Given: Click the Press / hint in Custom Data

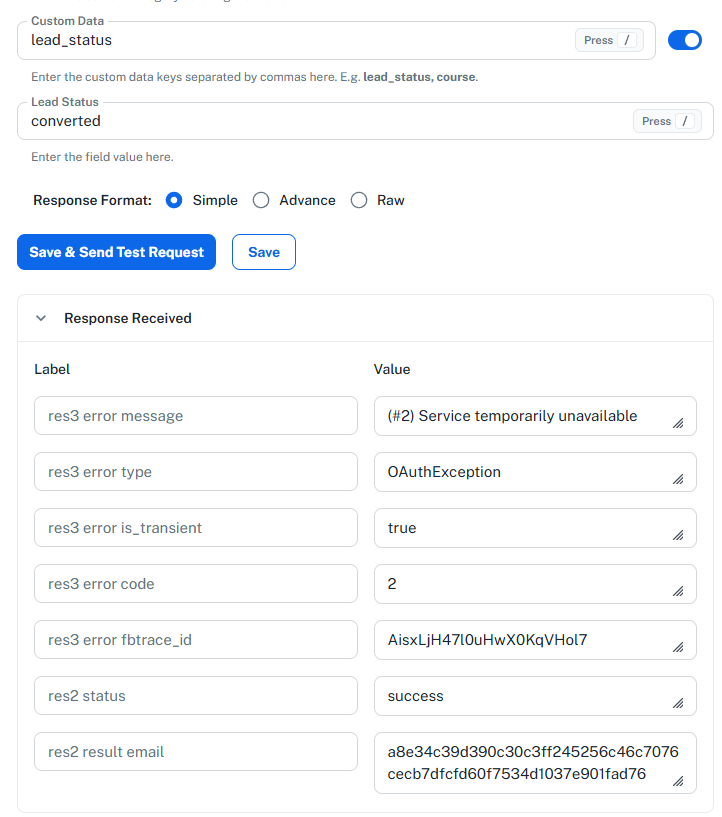Looking at the screenshot, I should click(x=609, y=40).
